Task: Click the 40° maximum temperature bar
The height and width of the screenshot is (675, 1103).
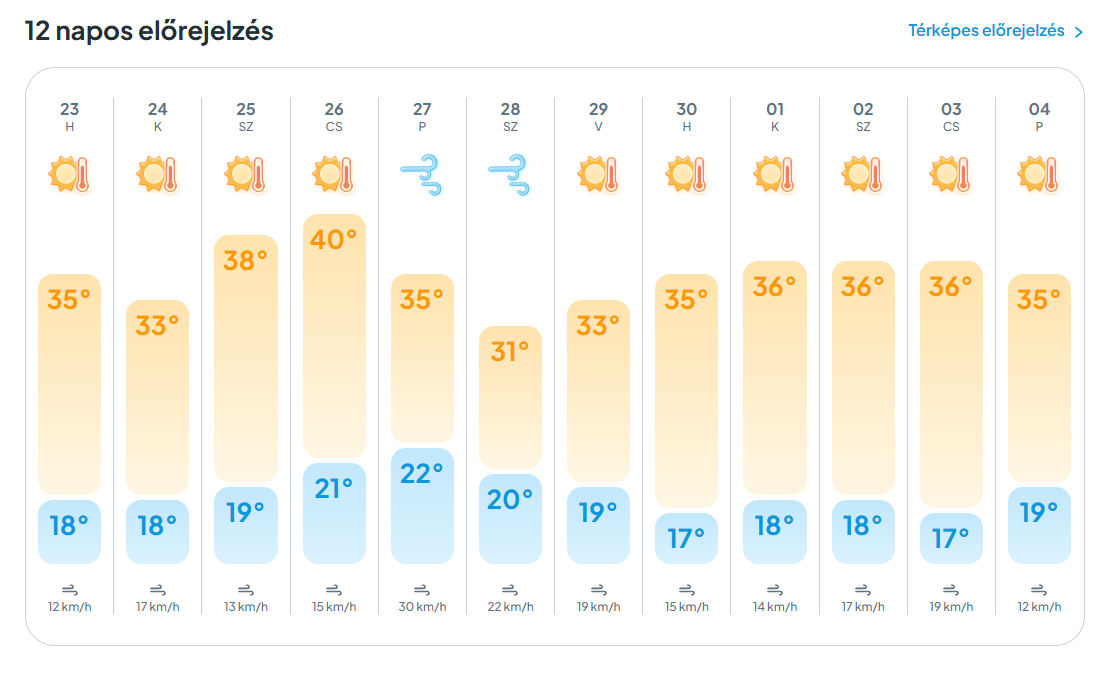Action: point(334,336)
